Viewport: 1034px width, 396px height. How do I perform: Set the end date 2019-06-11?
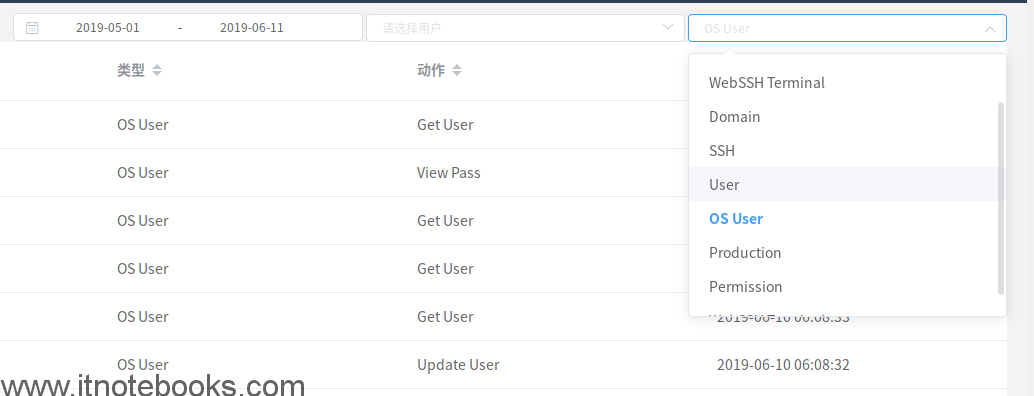(252, 28)
